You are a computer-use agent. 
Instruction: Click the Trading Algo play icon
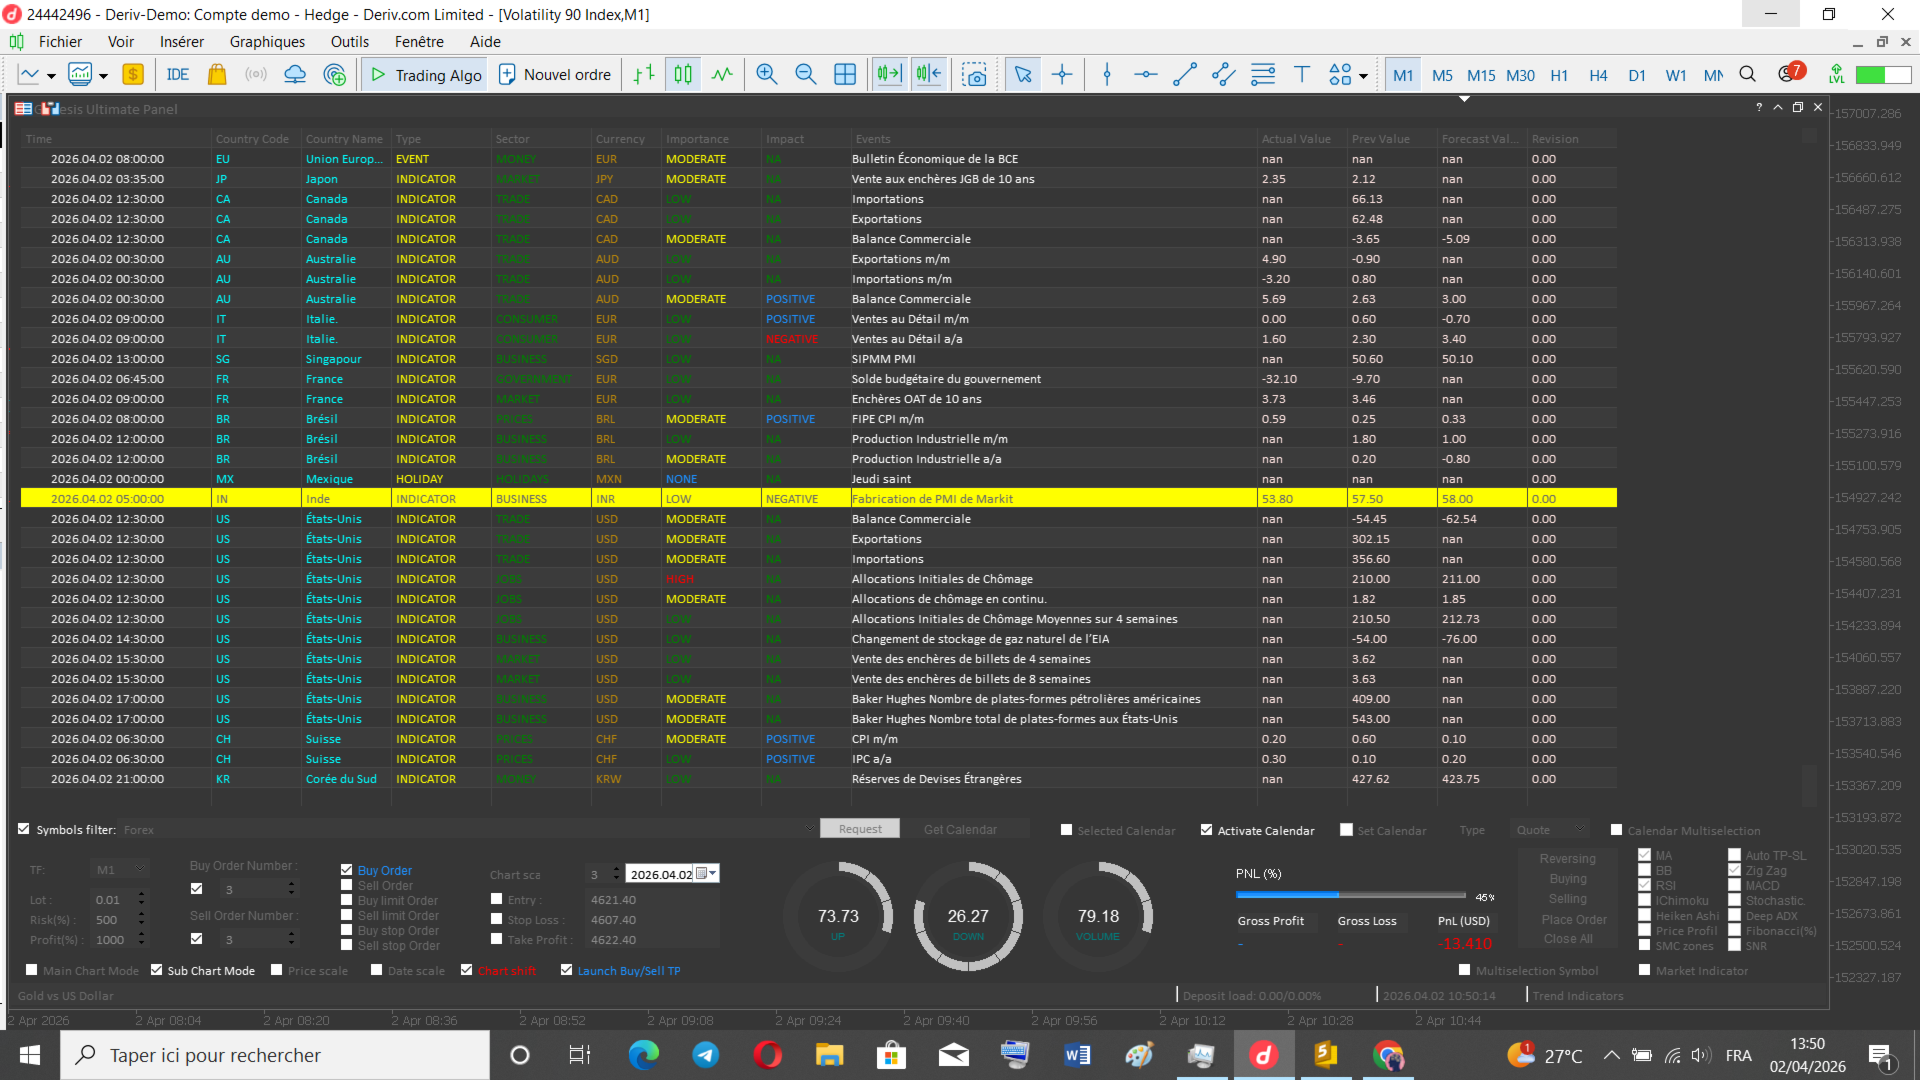point(379,75)
